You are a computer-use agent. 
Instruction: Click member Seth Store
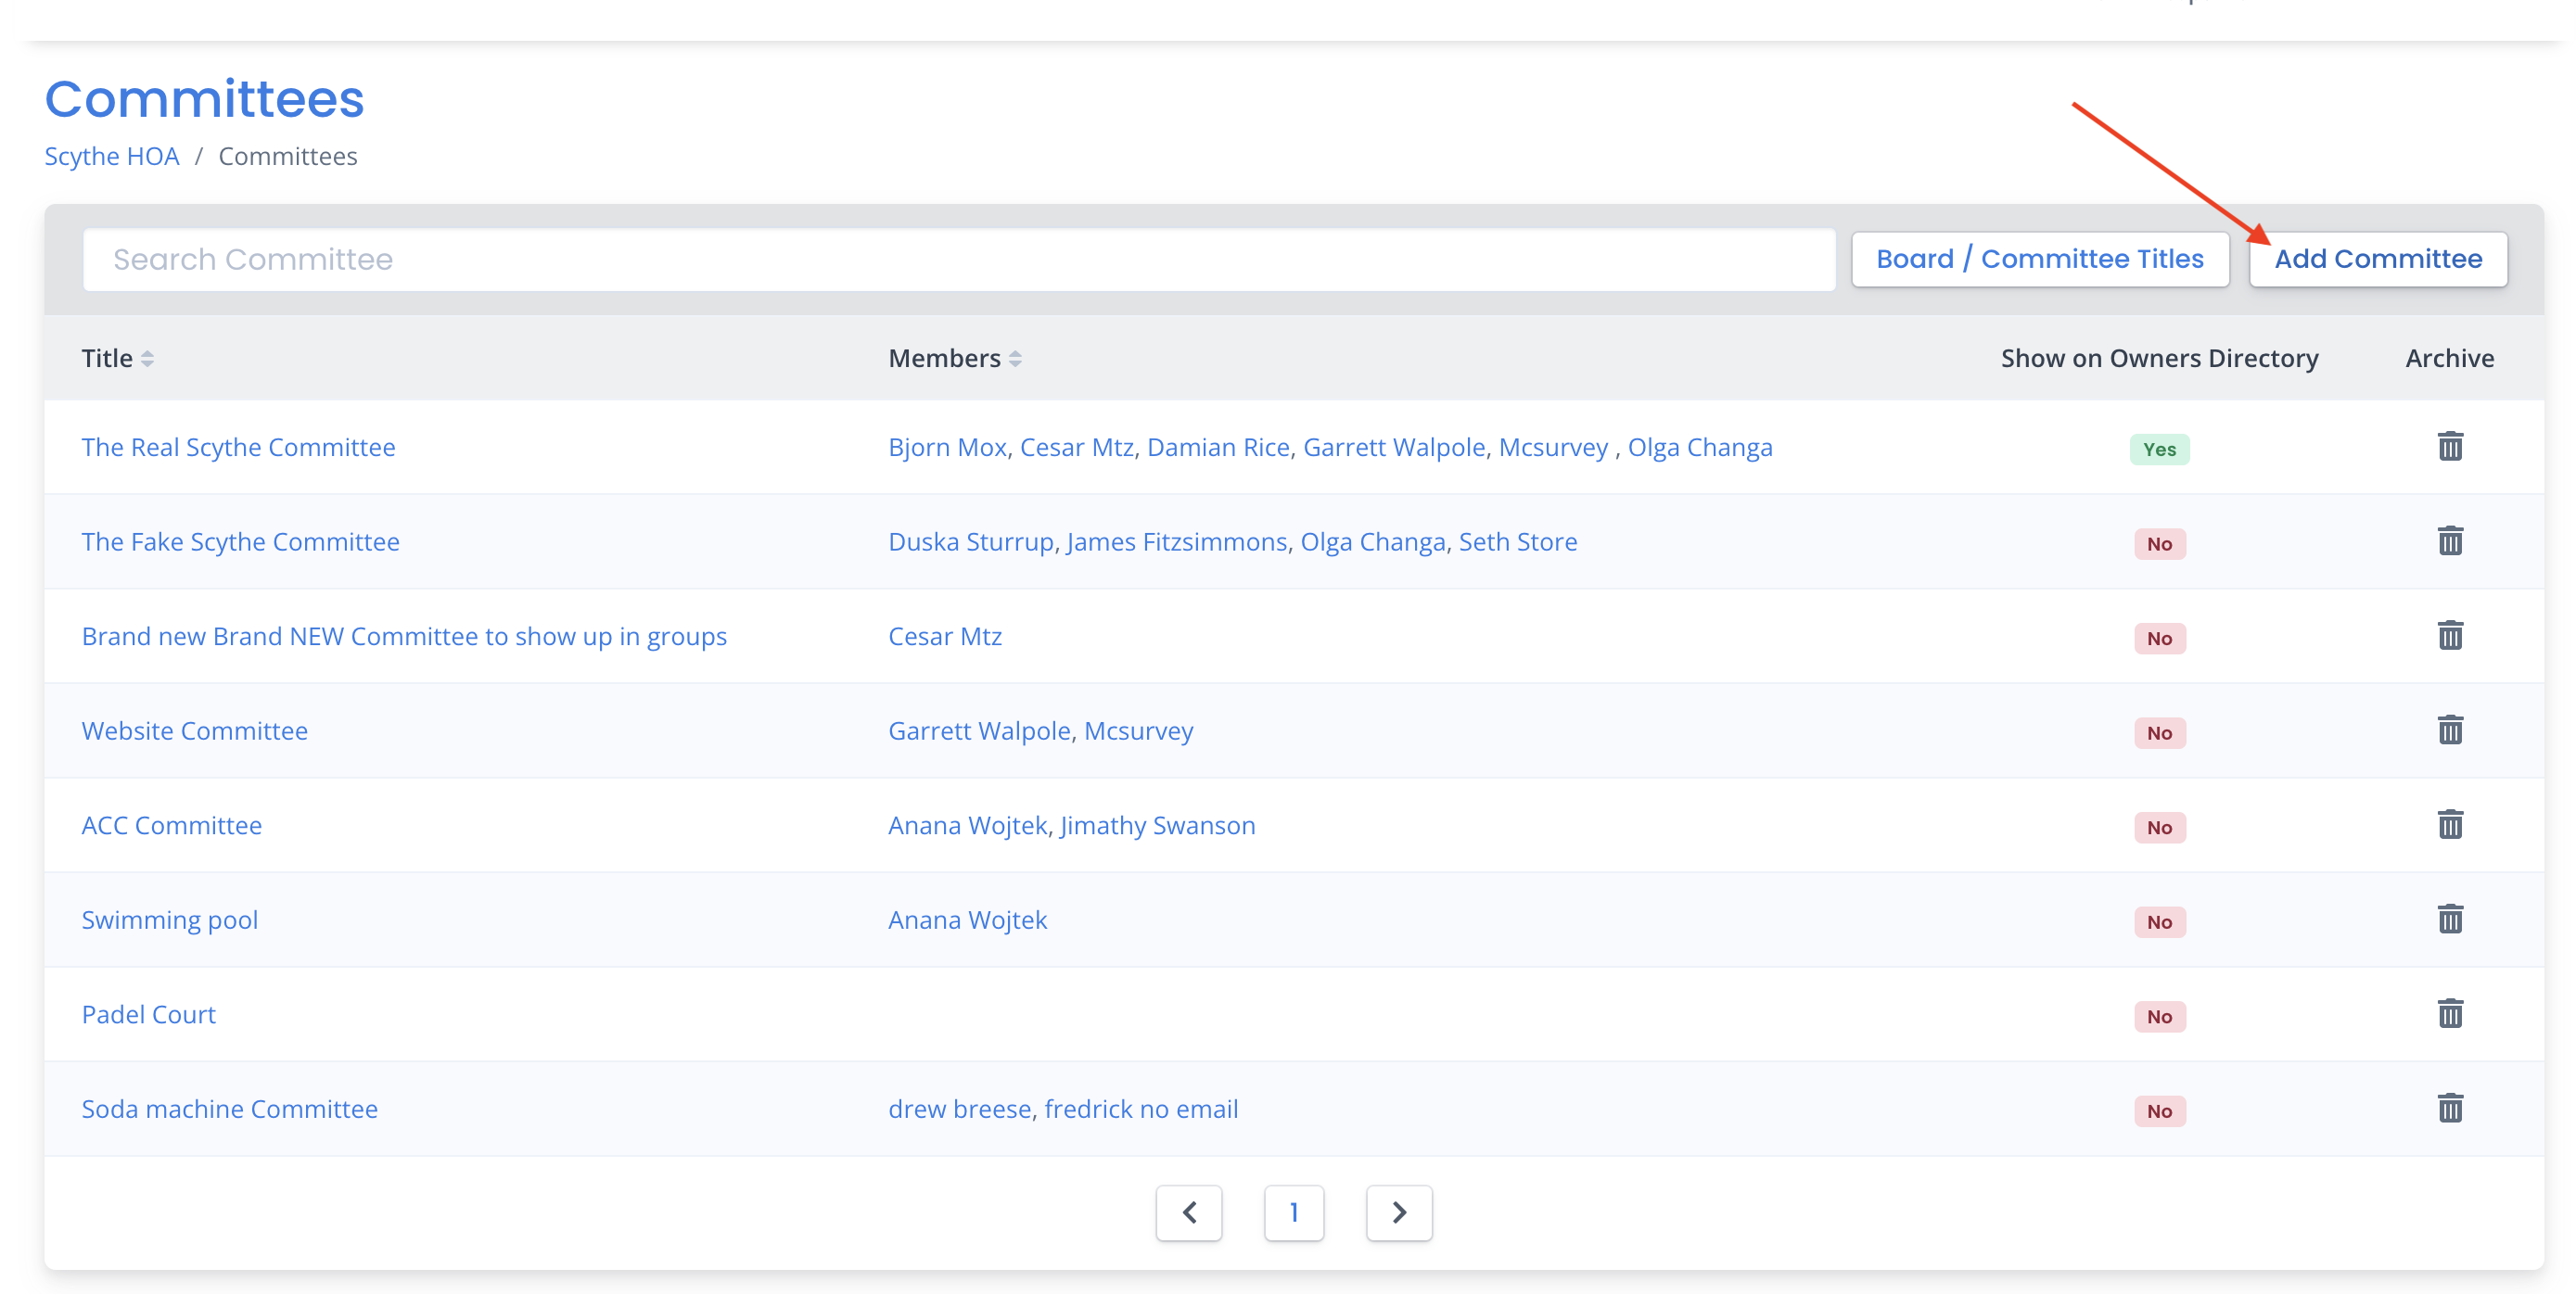point(1518,542)
